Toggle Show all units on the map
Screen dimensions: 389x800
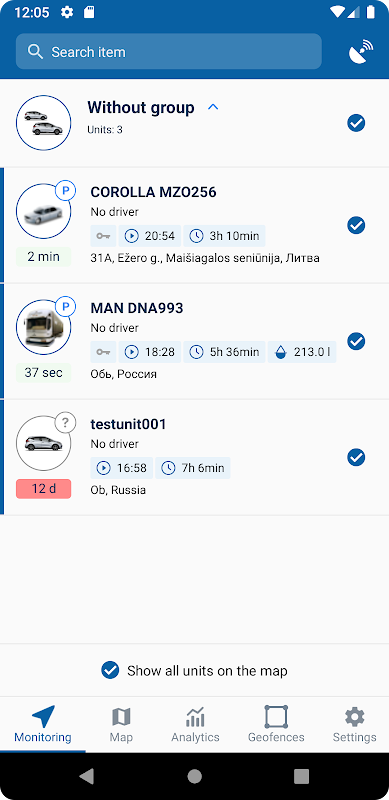click(x=194, y=670)
